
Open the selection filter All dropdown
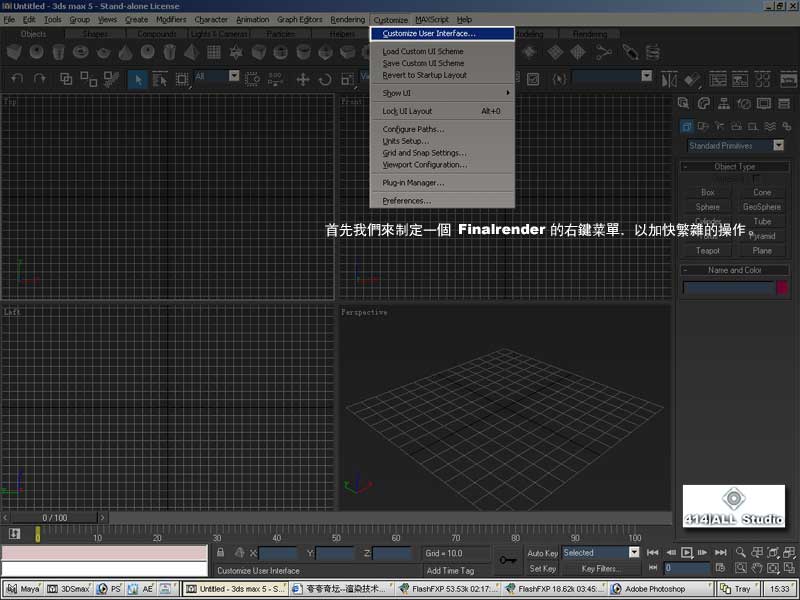tap(234, 76)
